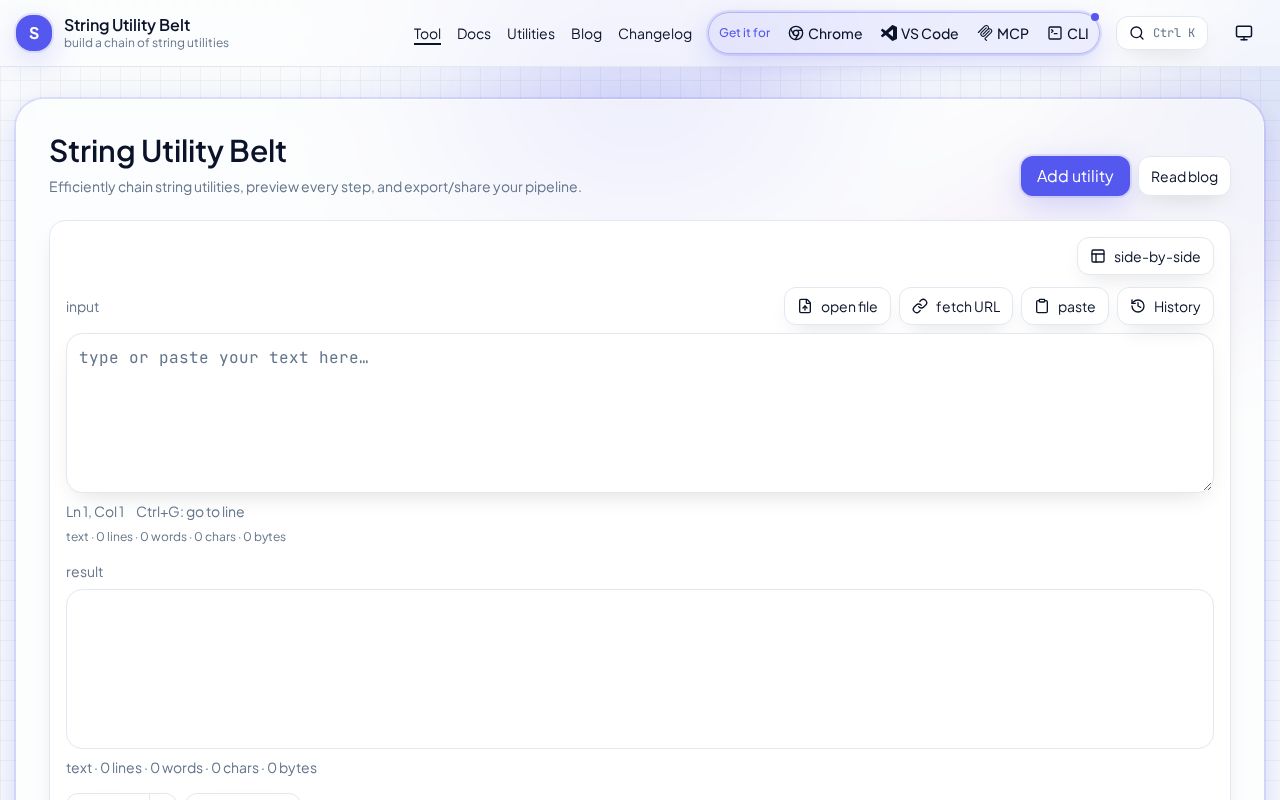Get the VS Code extension
Viewport: 1280px width, 800px height.
919,33
